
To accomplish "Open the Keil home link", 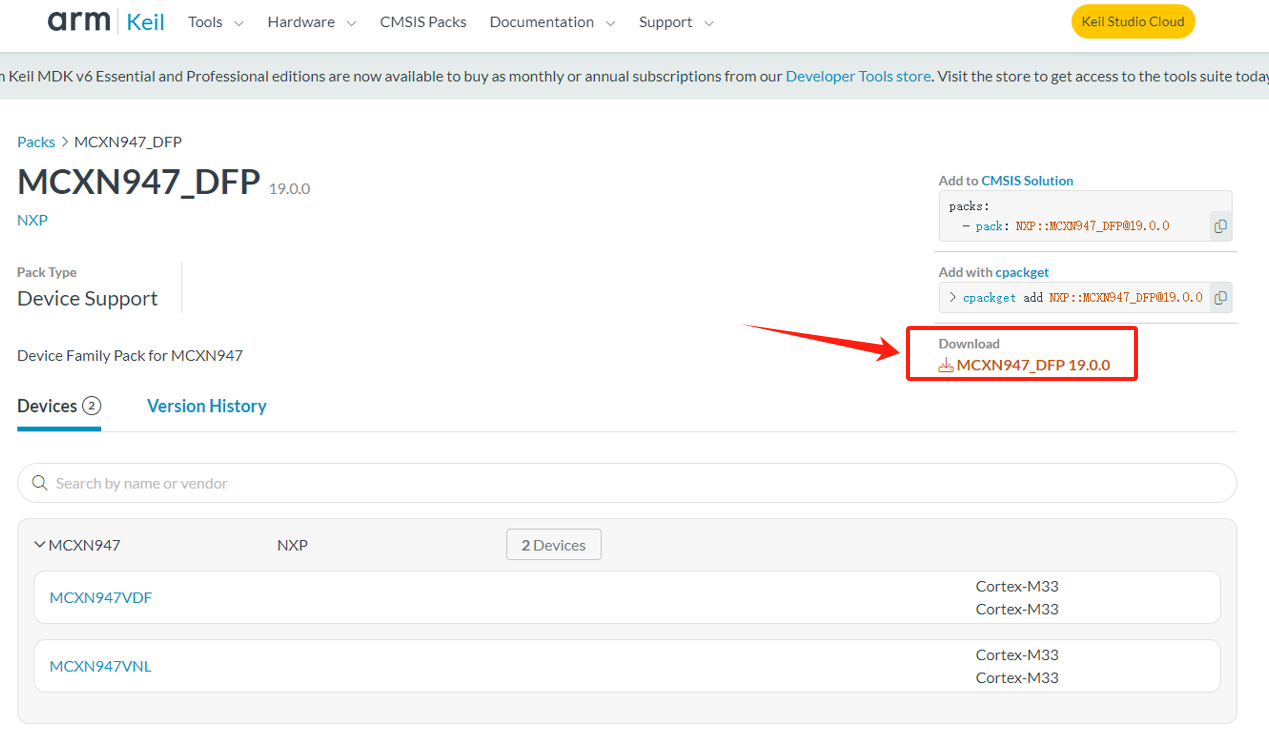I will tap(145, 22).
